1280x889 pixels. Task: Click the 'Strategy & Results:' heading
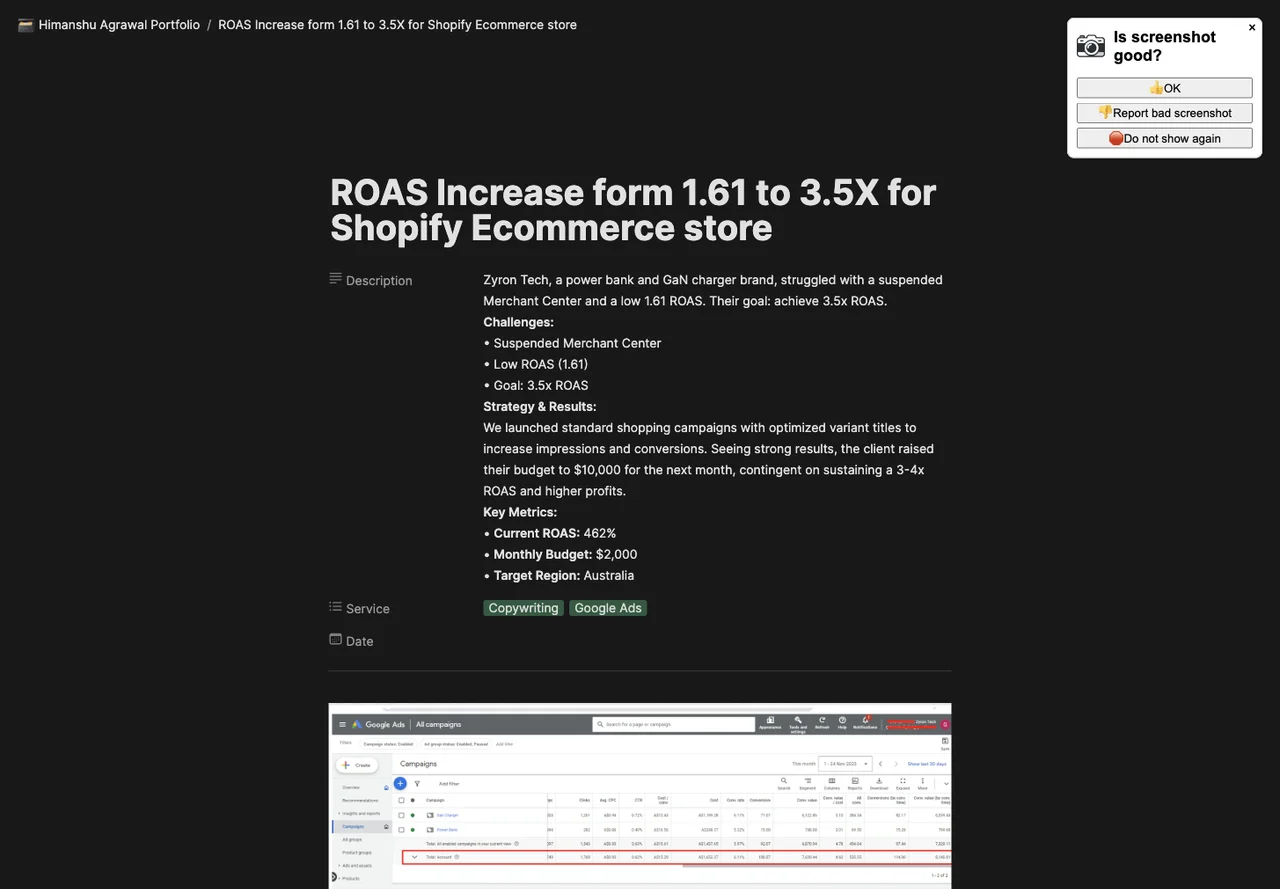click(540, 406)
